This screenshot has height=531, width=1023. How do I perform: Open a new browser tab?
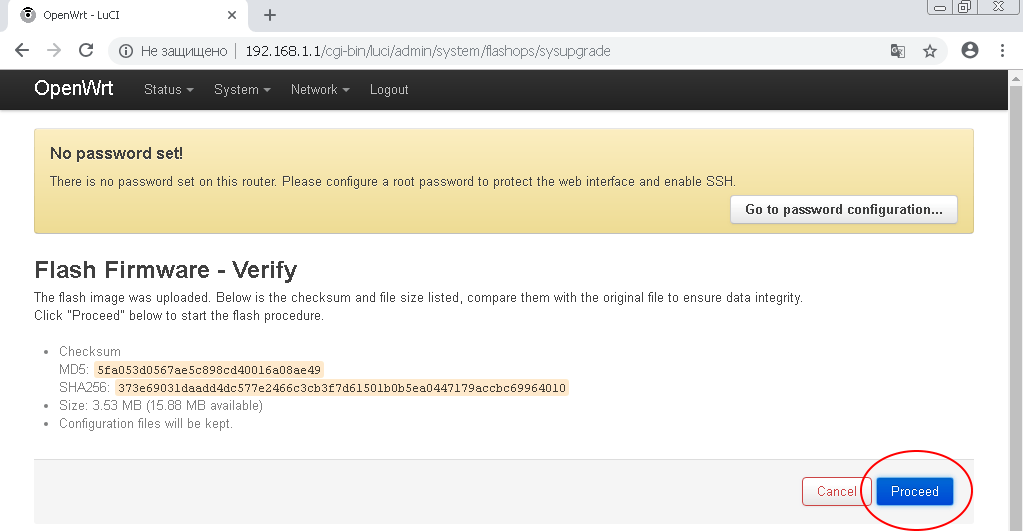coord(270,15)
